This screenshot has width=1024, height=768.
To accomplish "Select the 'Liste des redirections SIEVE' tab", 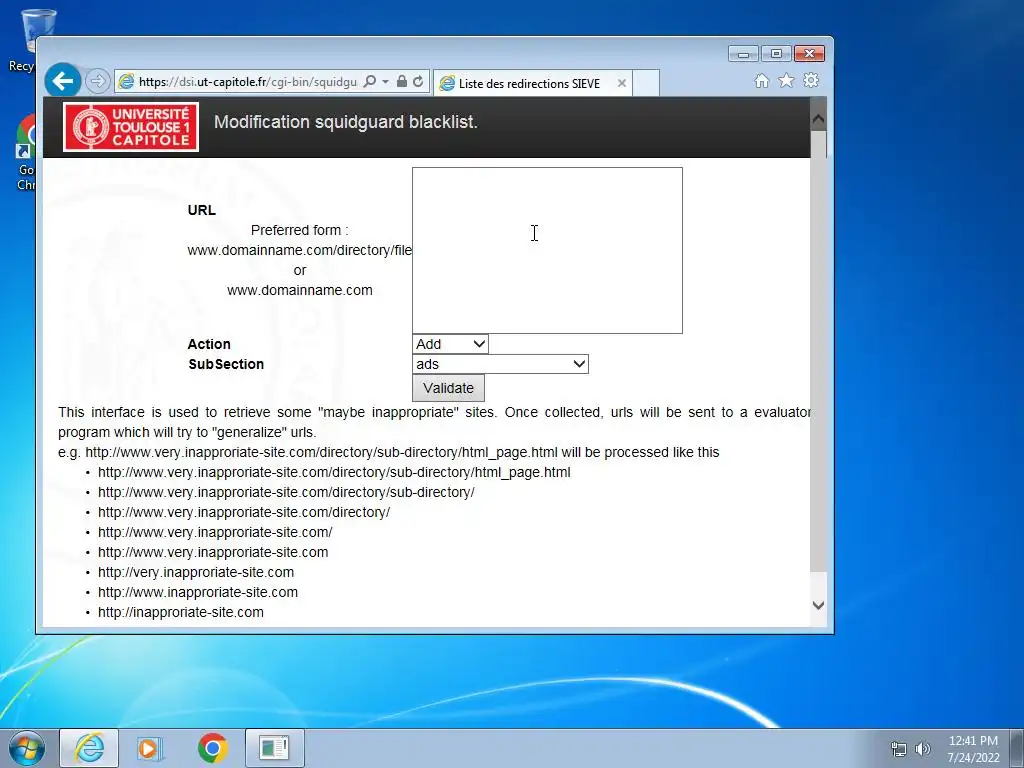I will [x=528, y=84].
